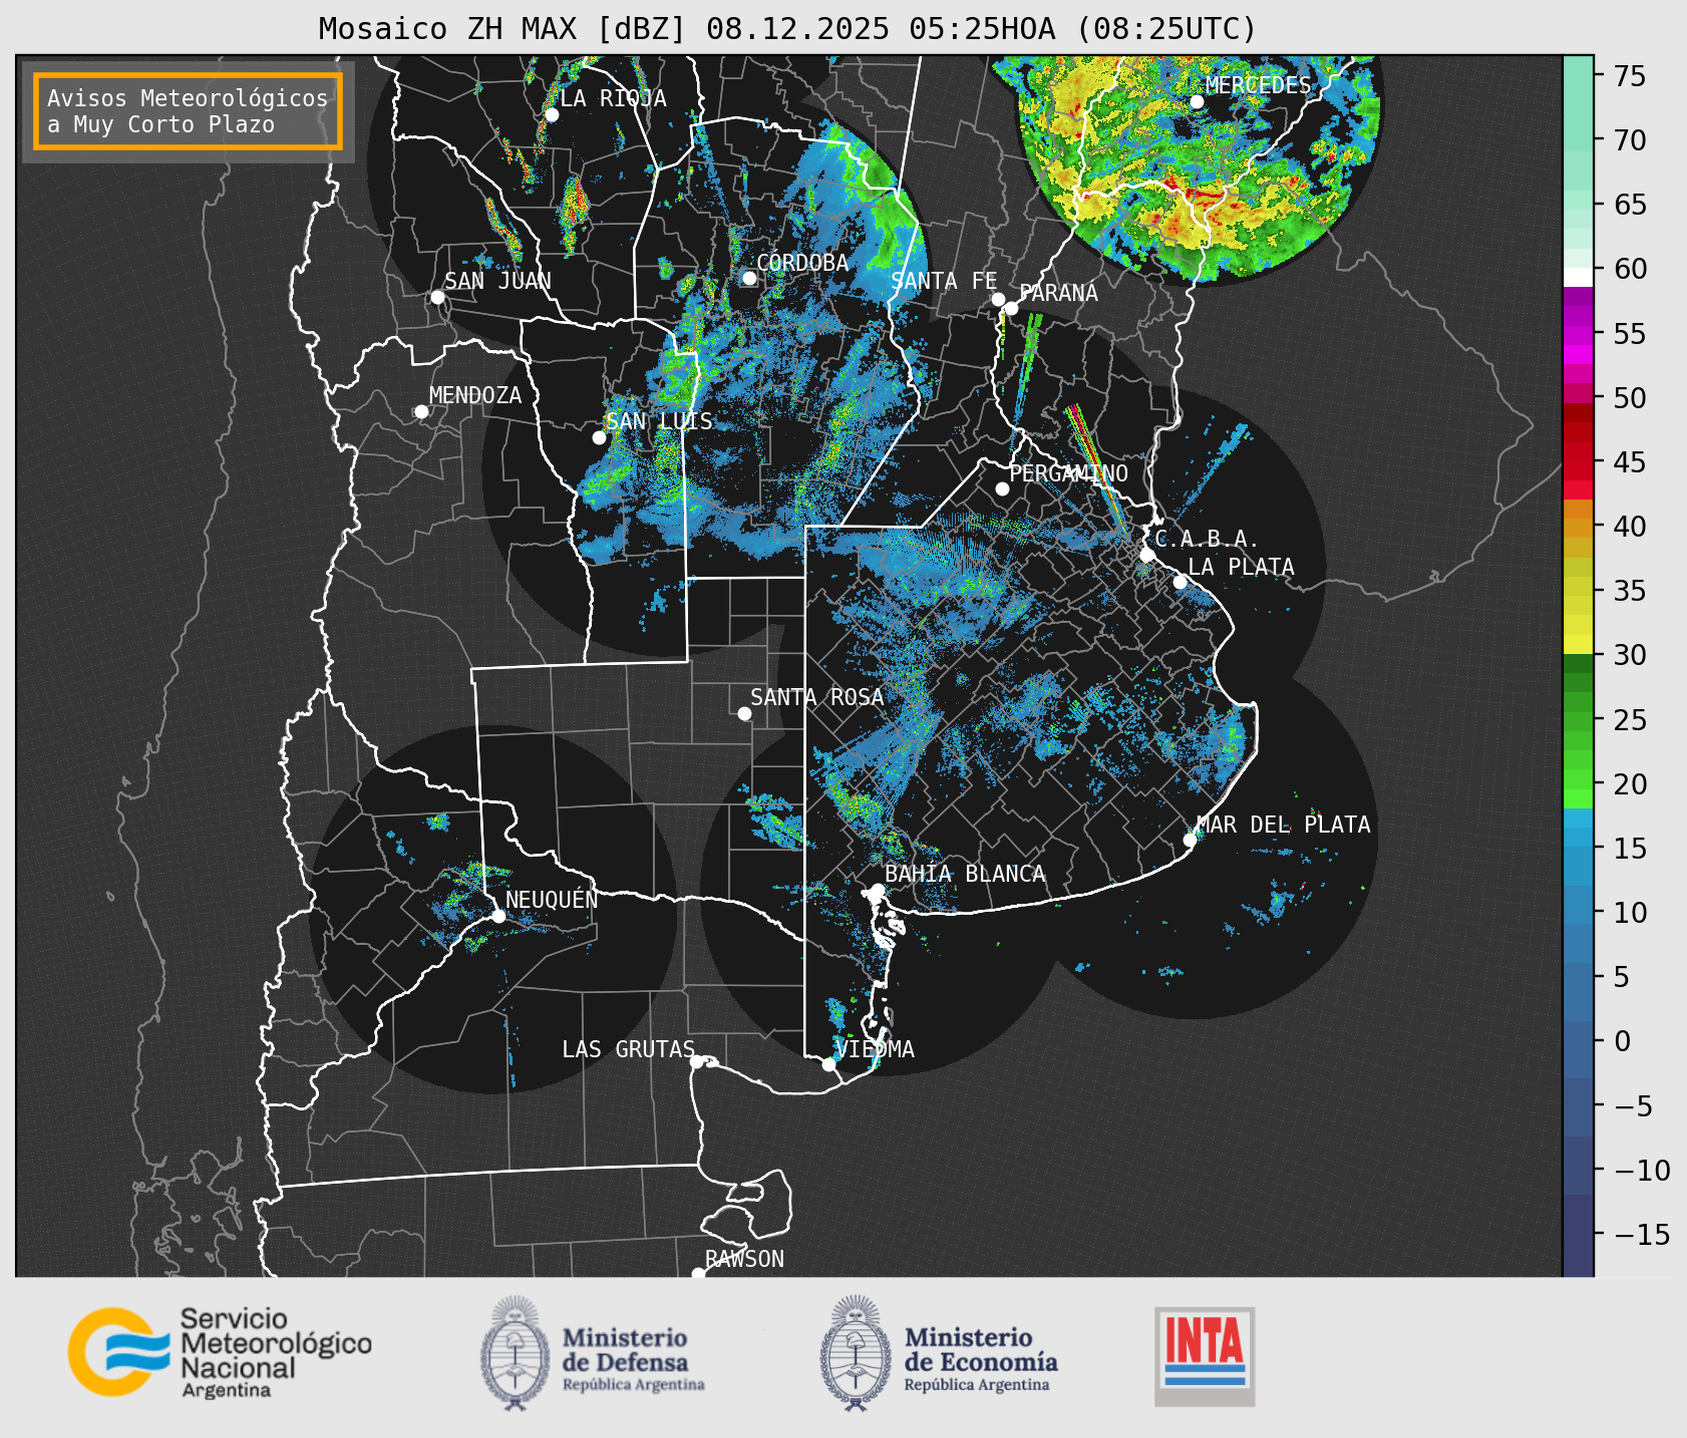Click the LA RIOJA map label
This screenshot has width=1687, height=1438.
pyautogui.click(x=613, y=98)
